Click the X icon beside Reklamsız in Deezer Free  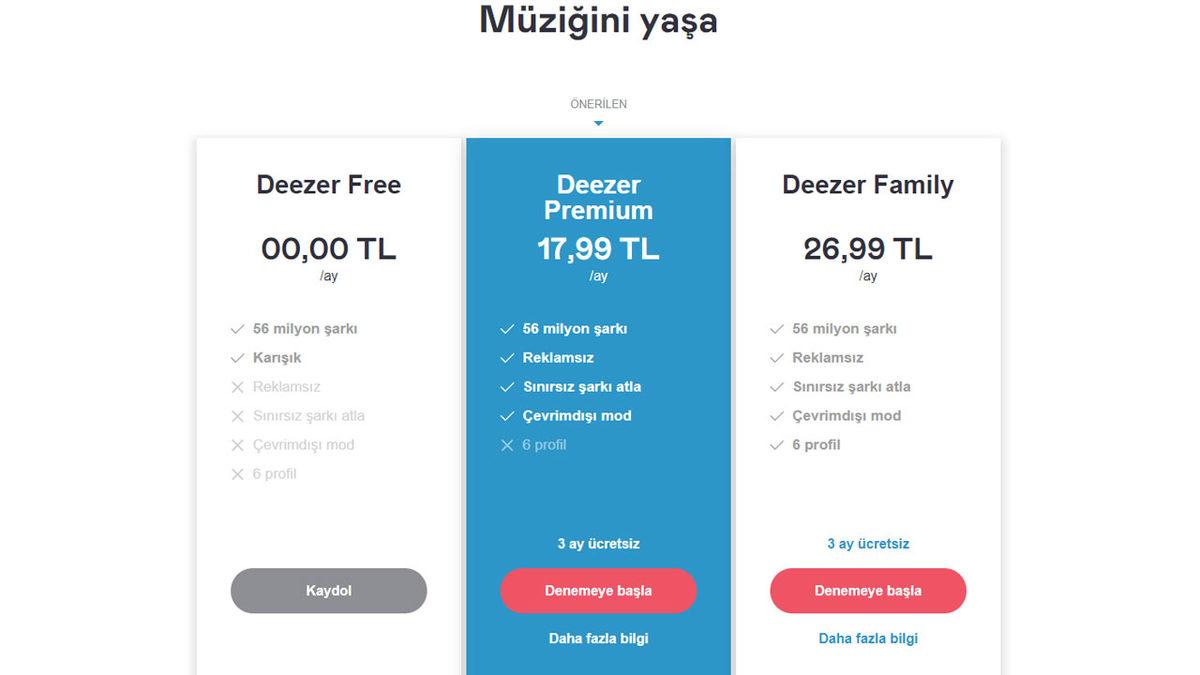point(238,387)
